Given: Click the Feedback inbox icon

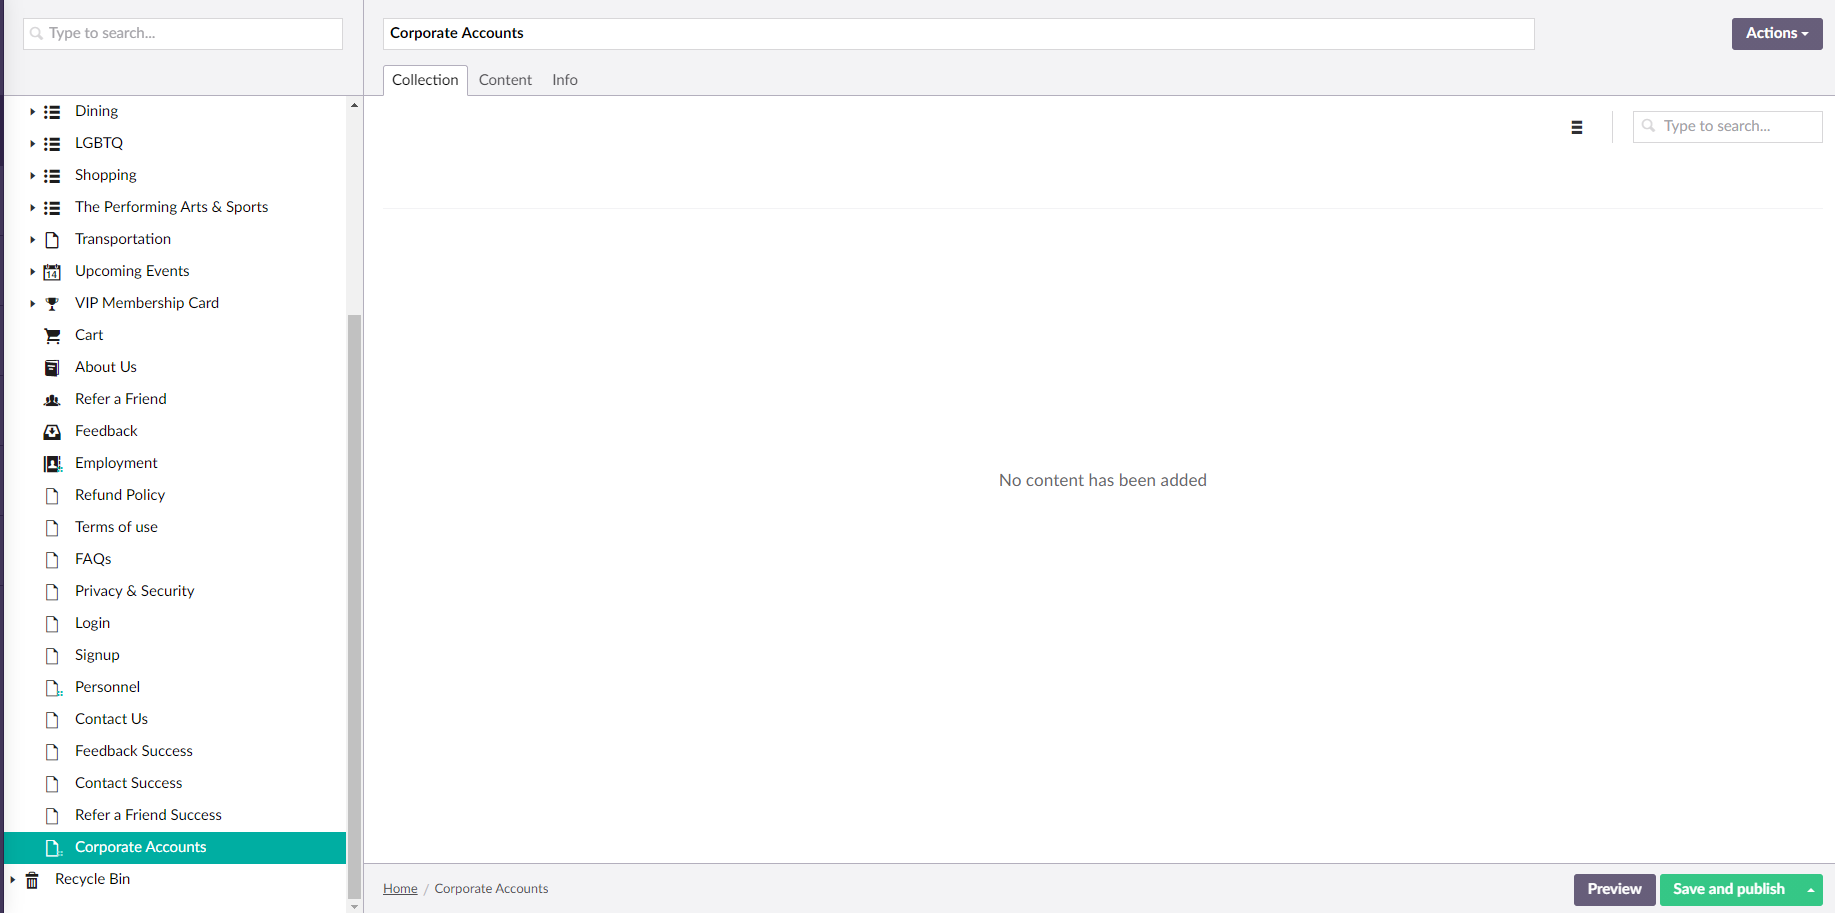Looking at the screenshot, I should pos(52,432).
